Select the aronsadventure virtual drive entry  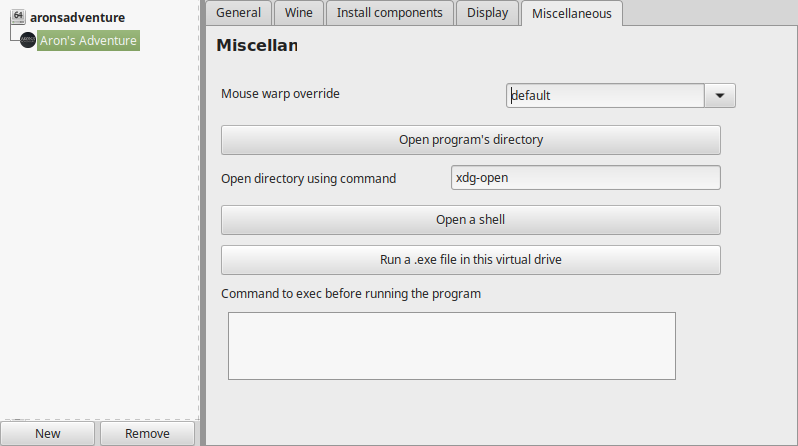point(77,17)
